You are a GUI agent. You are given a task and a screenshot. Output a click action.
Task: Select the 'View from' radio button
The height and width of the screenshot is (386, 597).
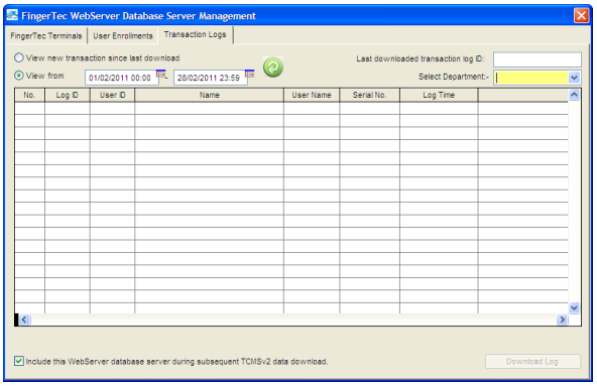19,75
